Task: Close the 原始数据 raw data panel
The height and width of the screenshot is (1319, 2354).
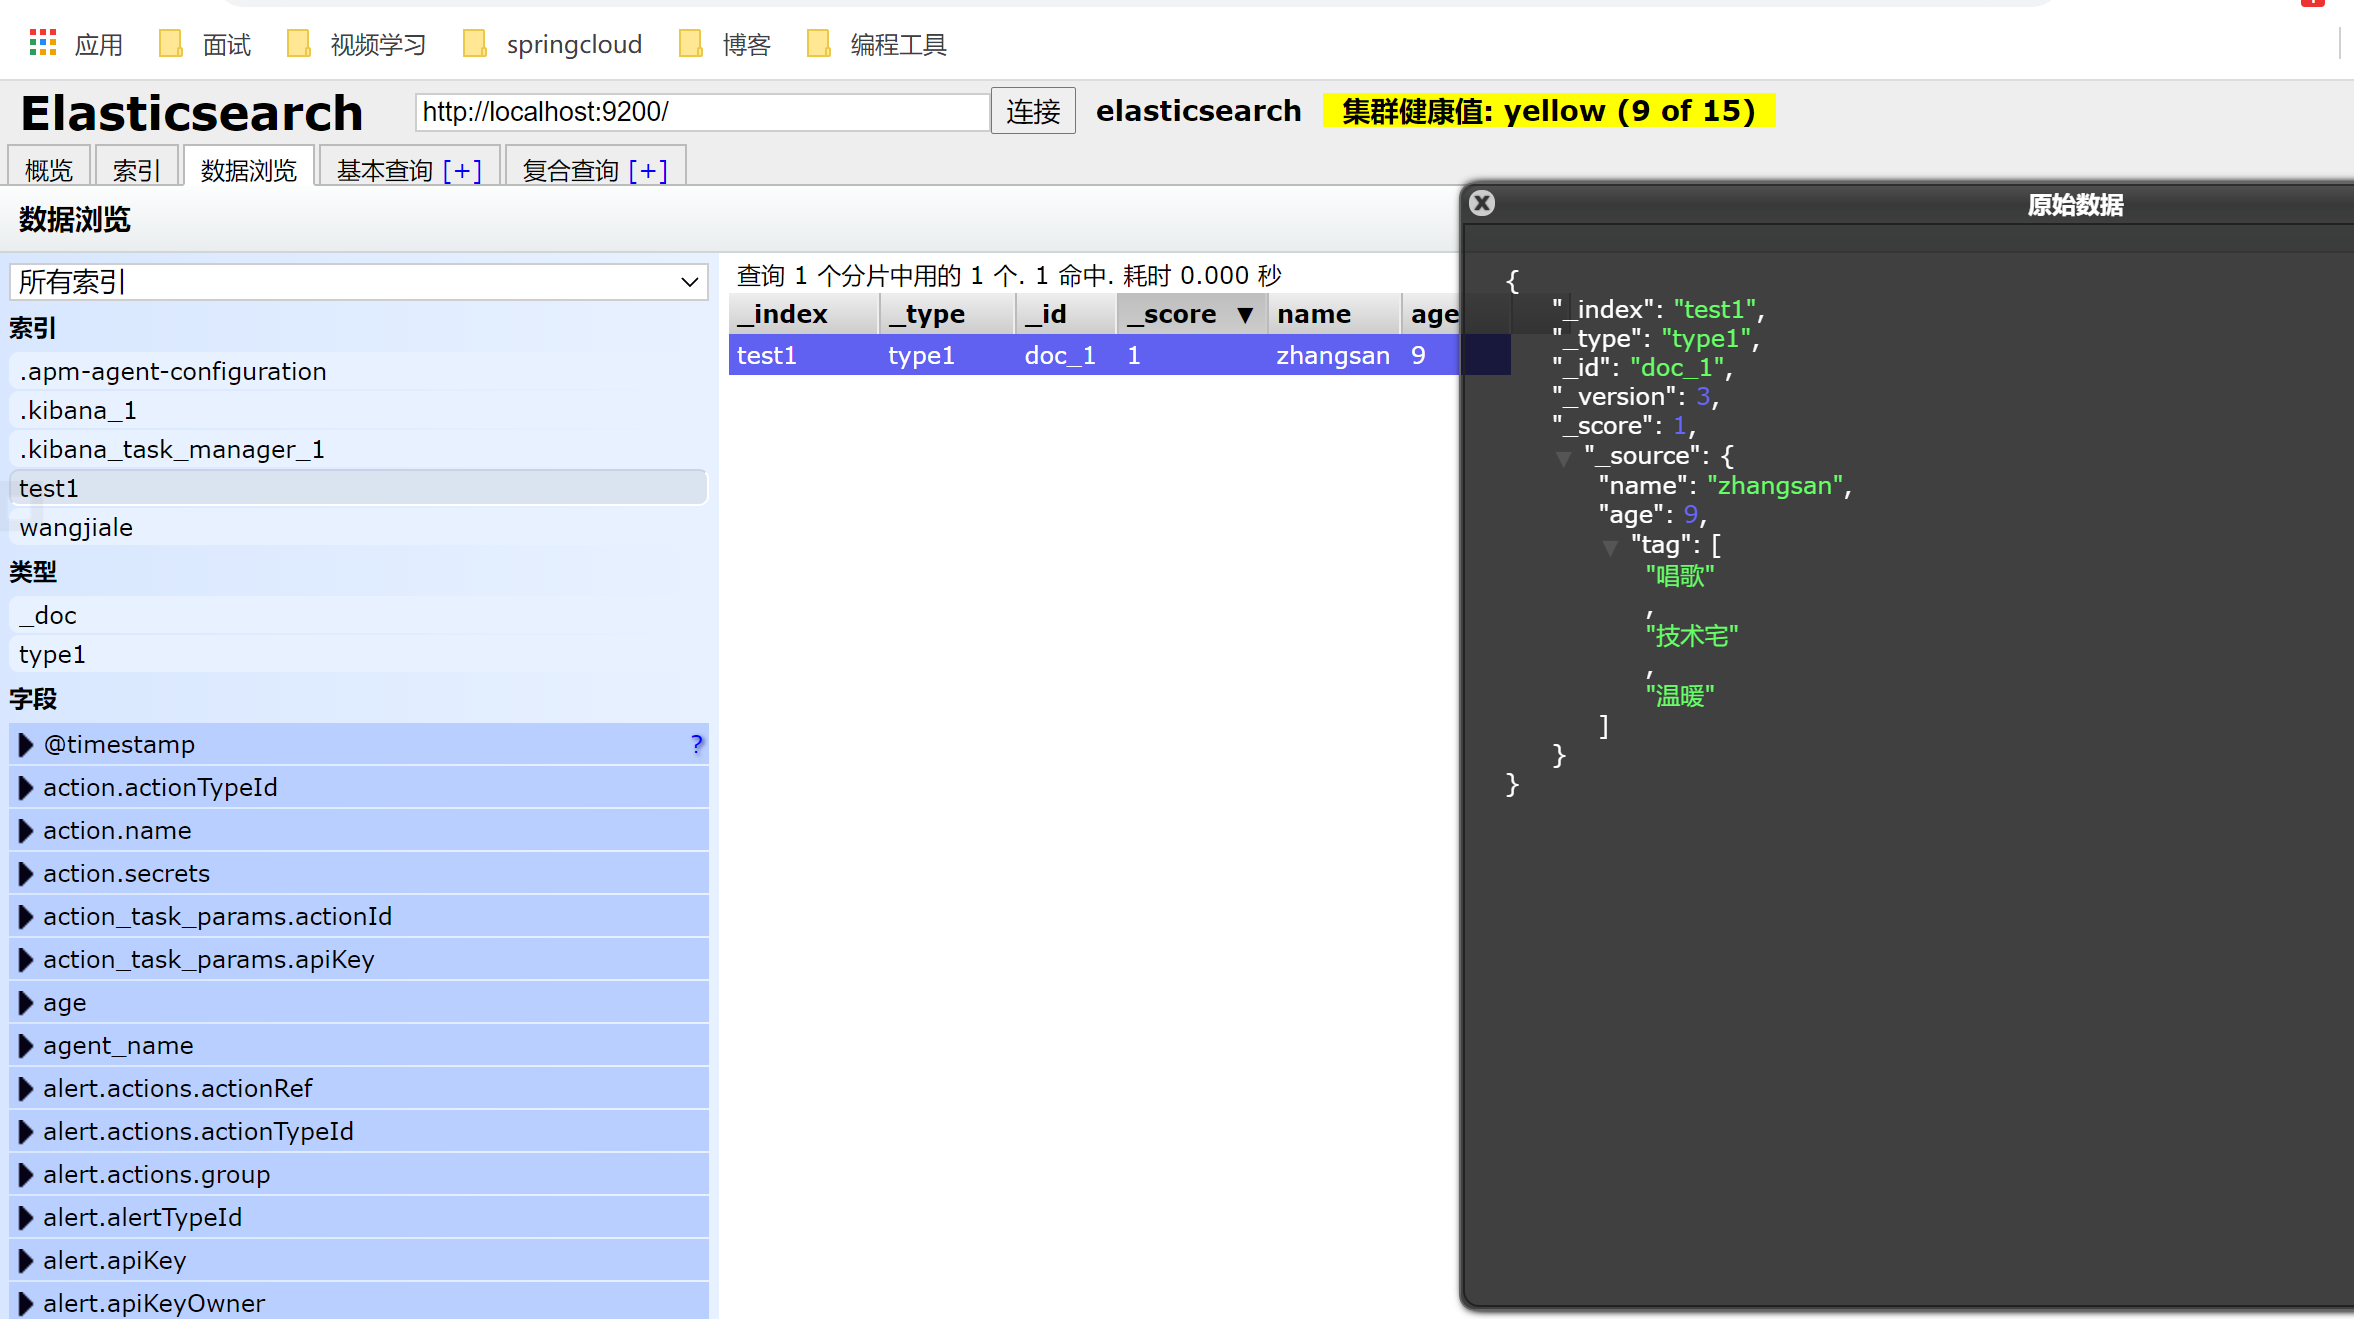Action: pyautogui.click(x=1482, y=204)
